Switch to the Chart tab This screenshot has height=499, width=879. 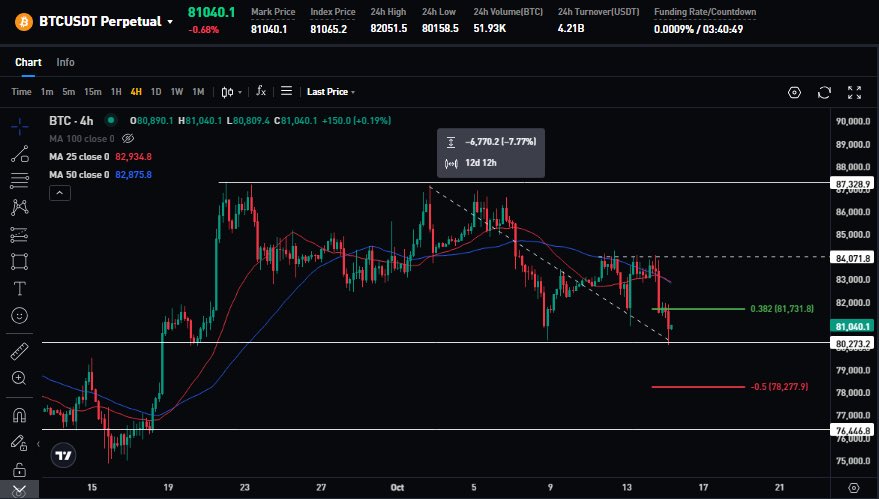tap(28, 62)
